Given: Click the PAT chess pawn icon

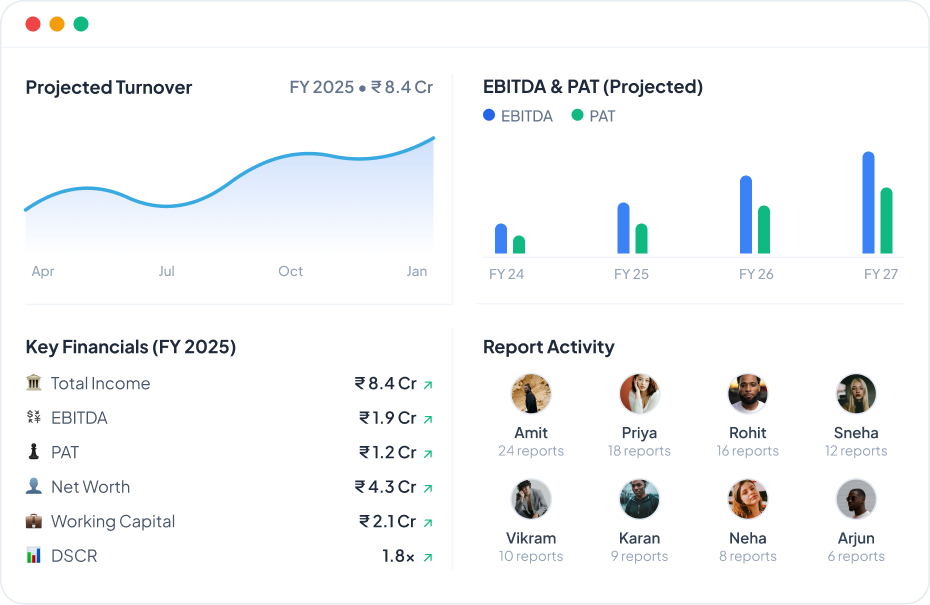Looking at the screenshot, I should [x=34, y=451].
